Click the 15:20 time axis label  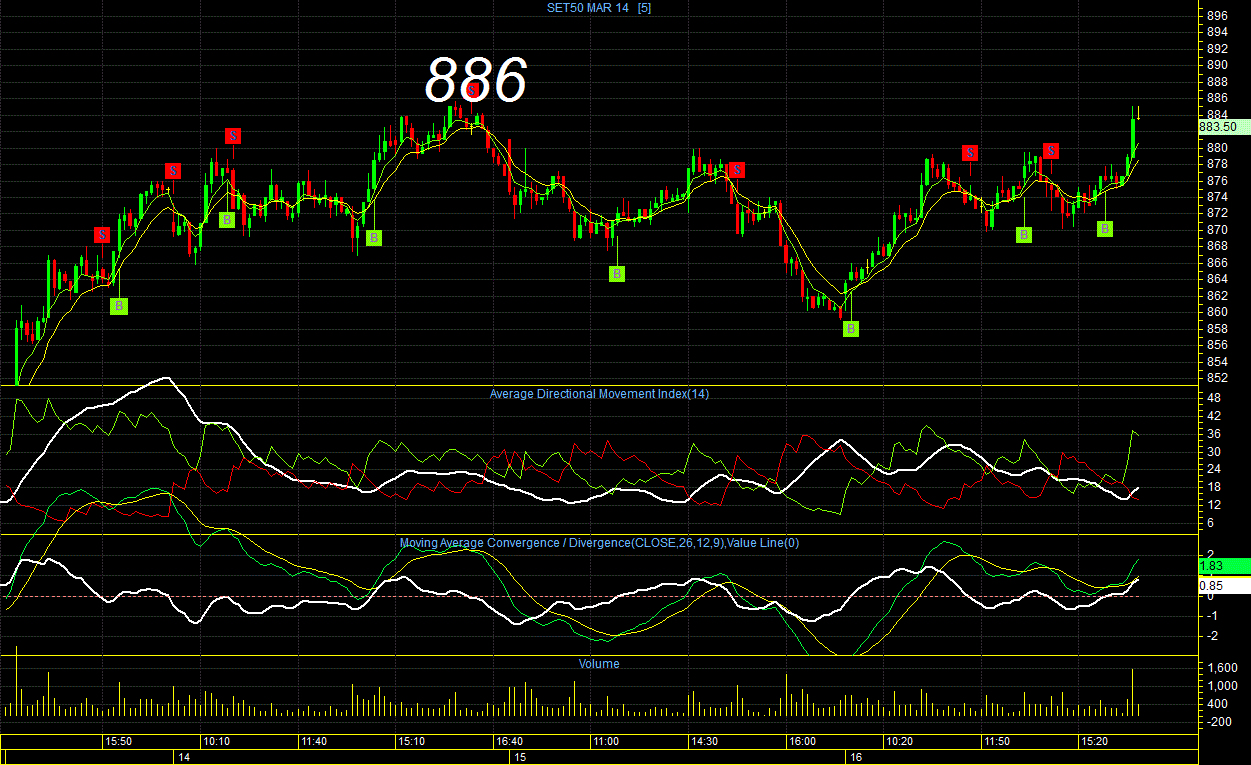1094,742
